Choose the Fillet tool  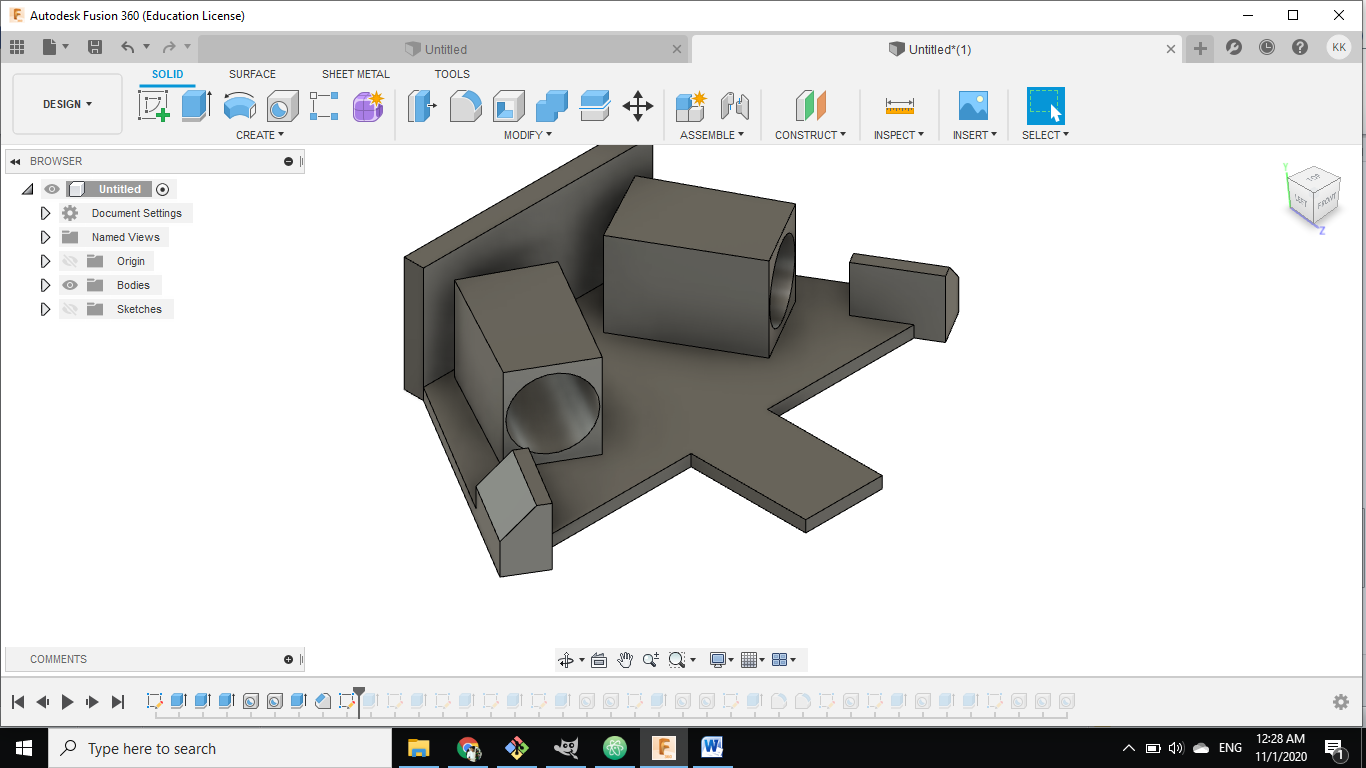(x=465, y=105)
